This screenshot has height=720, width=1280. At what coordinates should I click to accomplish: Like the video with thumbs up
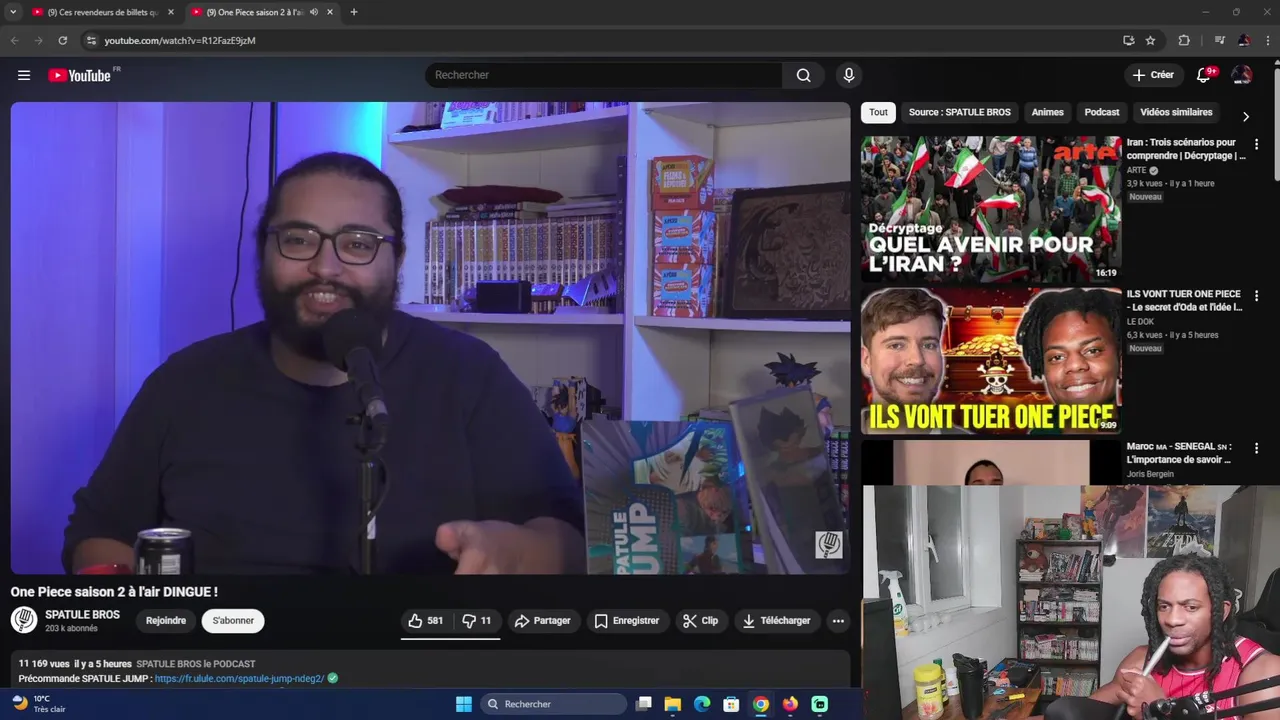[425, 621]
